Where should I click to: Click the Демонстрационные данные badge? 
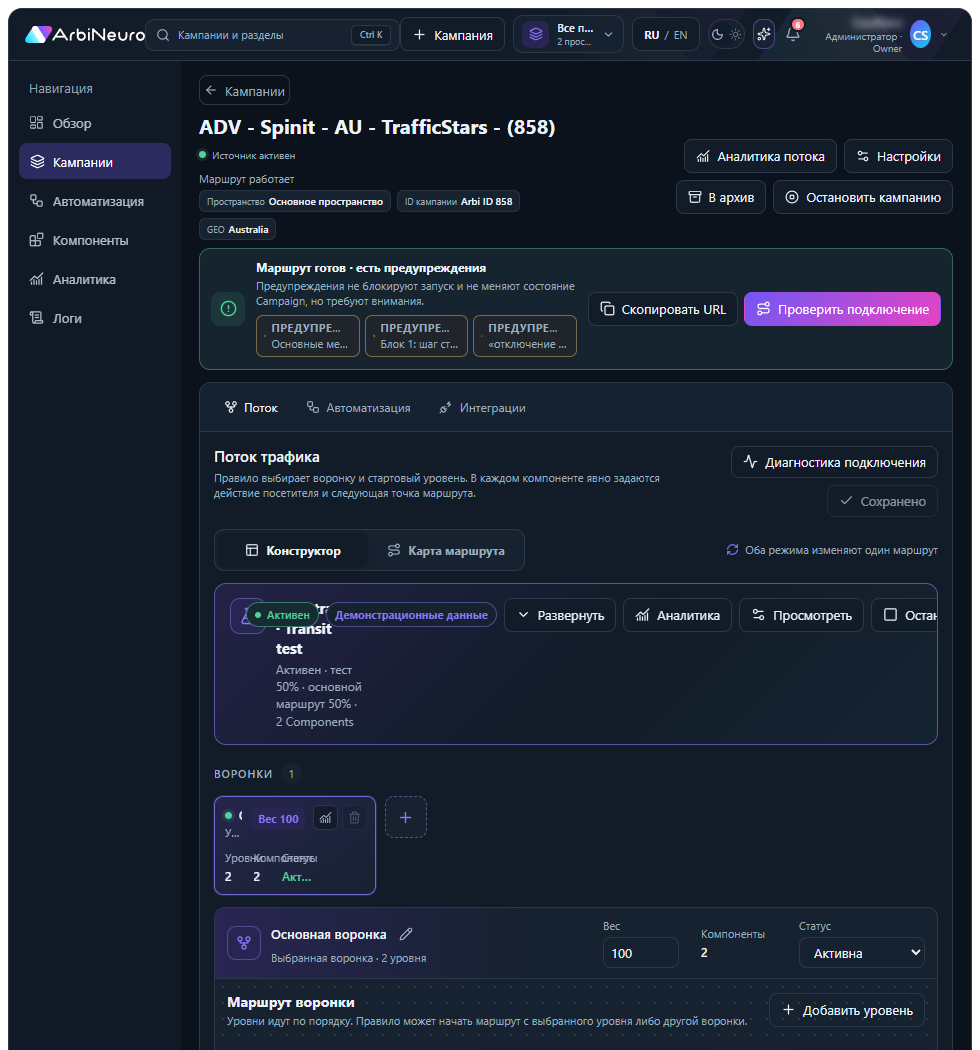(411, 615)
